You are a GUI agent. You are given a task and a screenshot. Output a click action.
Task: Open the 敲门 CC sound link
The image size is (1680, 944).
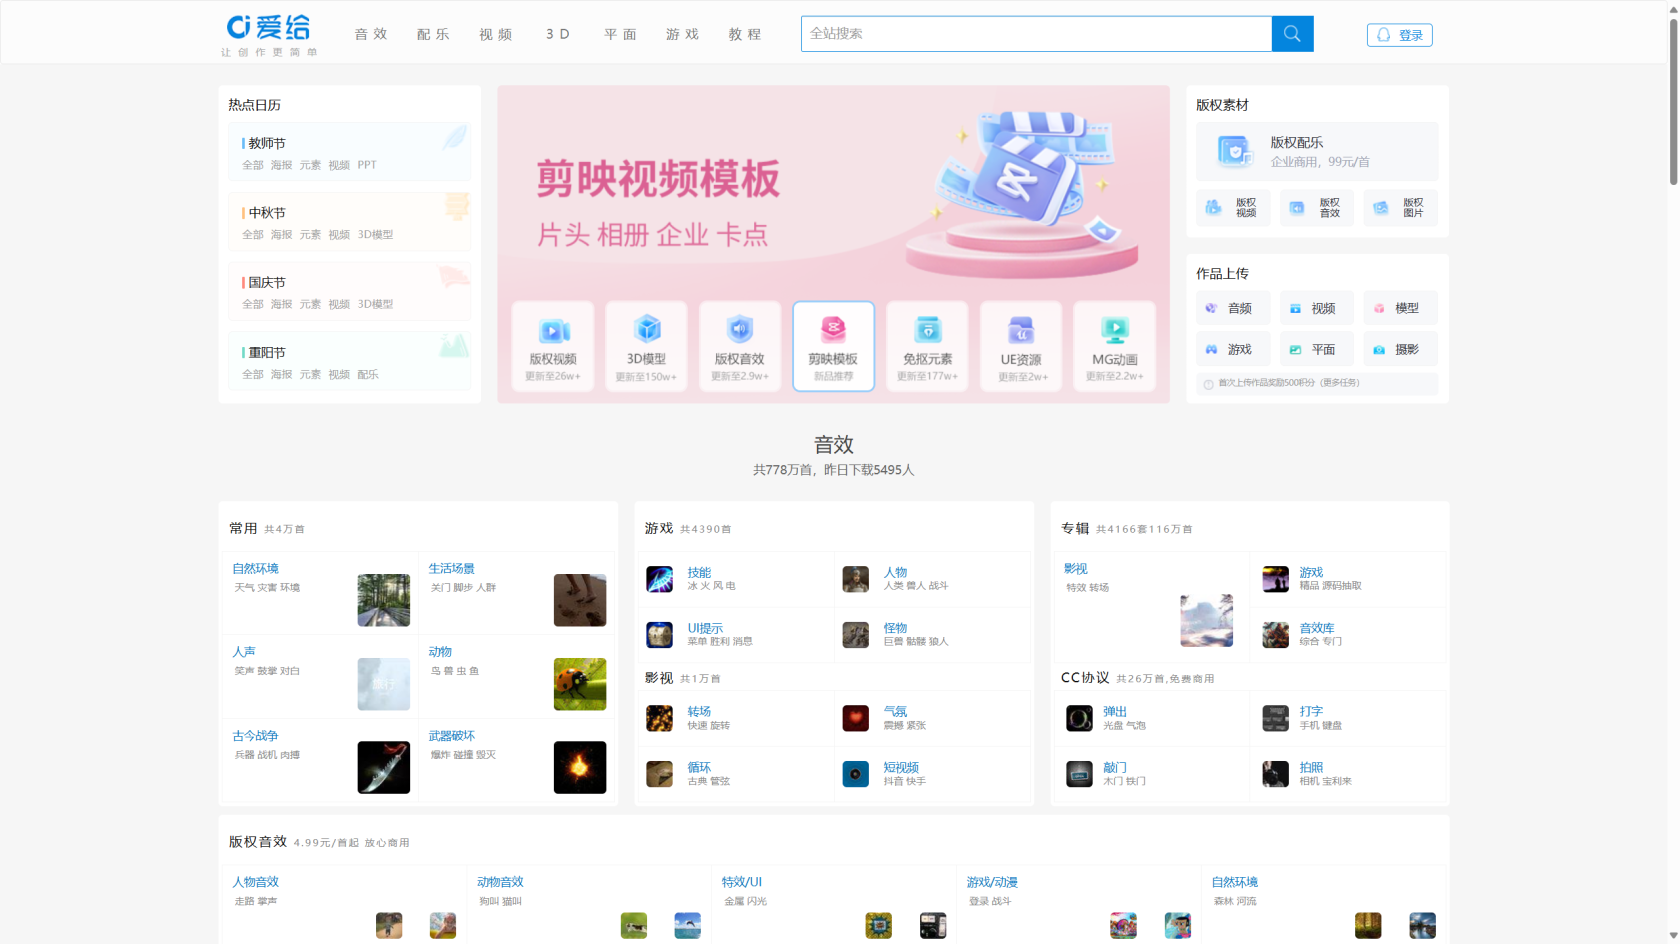[x=1115, y=767]
